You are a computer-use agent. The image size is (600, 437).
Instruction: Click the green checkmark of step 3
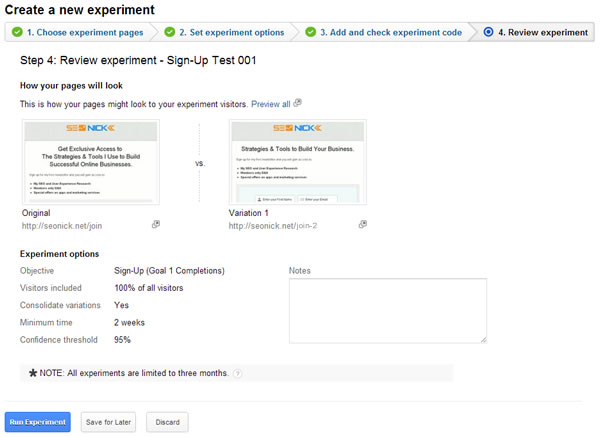click(x=311, y=32)
